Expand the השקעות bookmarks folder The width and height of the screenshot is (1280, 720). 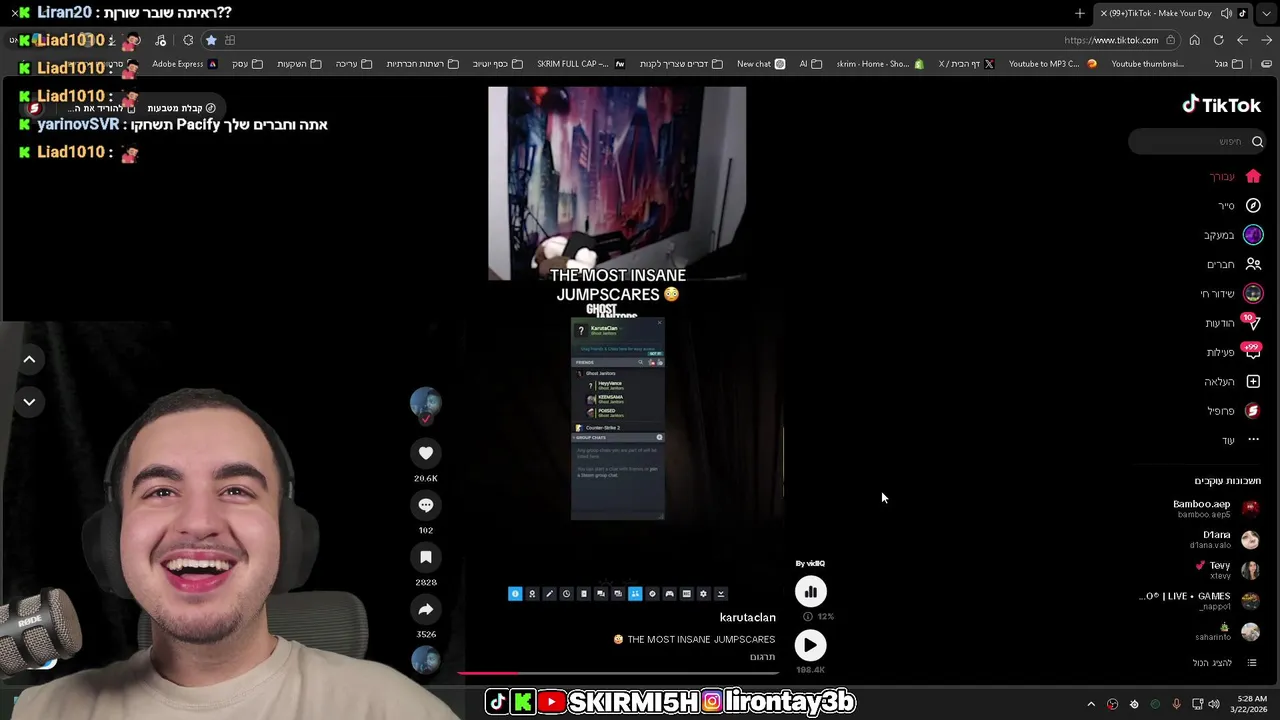(299, 64)
